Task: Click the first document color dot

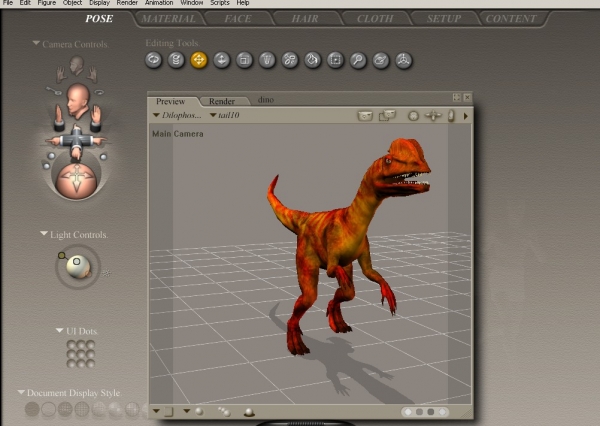Action: click(x=408, y=412)
